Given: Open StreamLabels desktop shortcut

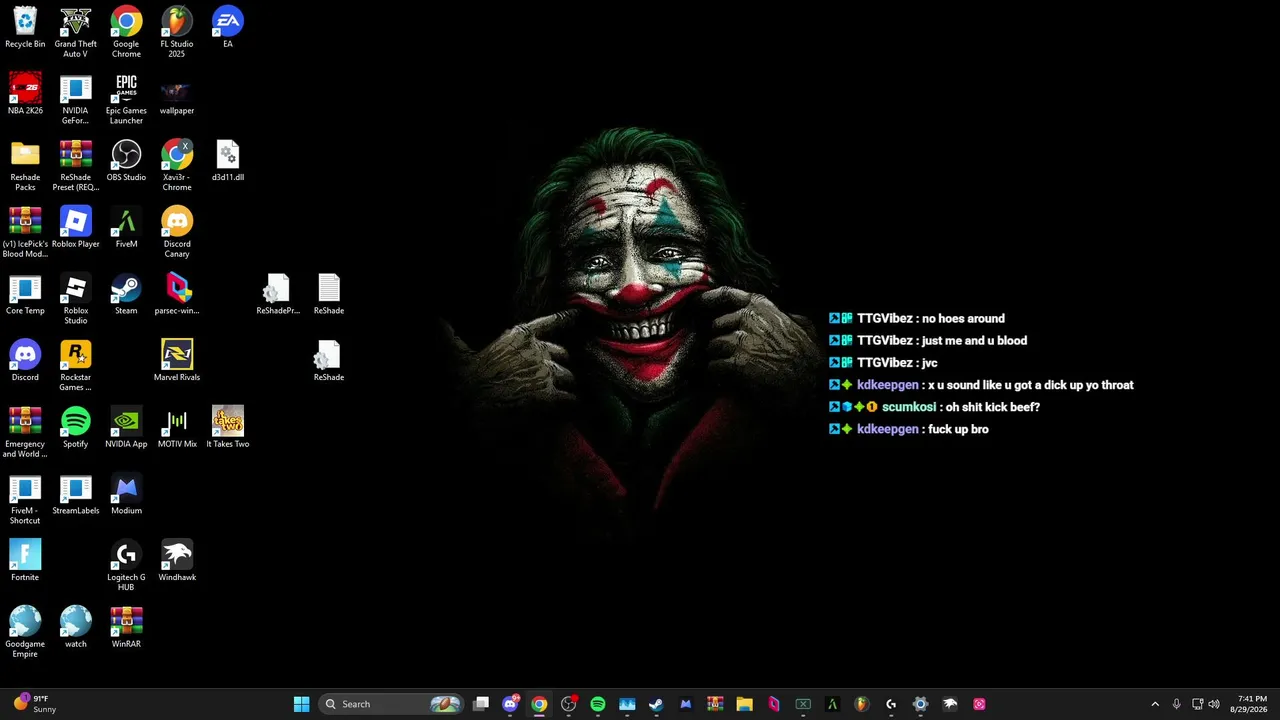Looking at the screenshot, I should pyautogui.click(x=76, y=495).
